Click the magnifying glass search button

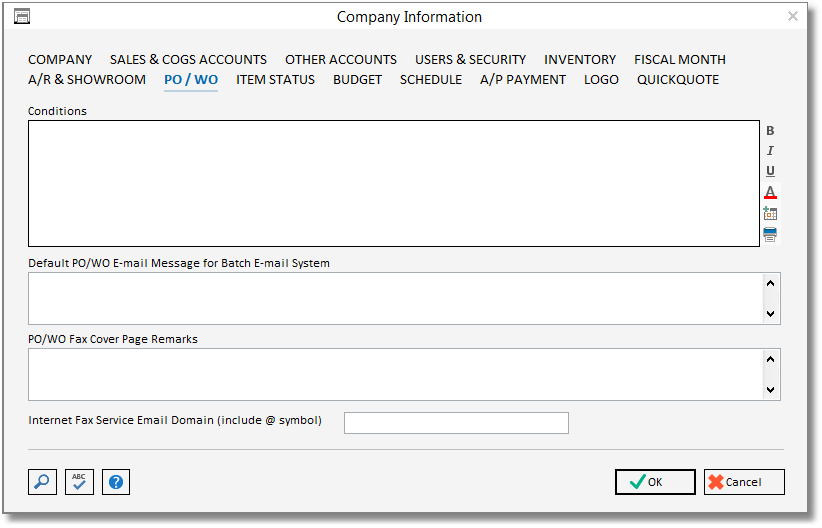[x=42, y=482]
